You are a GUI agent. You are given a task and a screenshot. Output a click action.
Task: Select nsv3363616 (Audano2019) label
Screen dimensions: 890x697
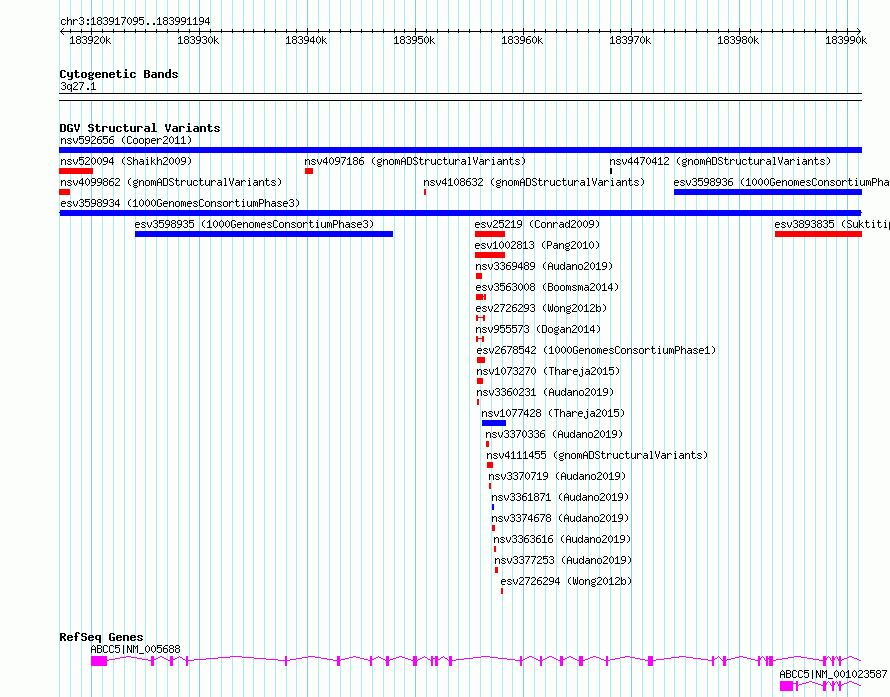click(562, 539)
